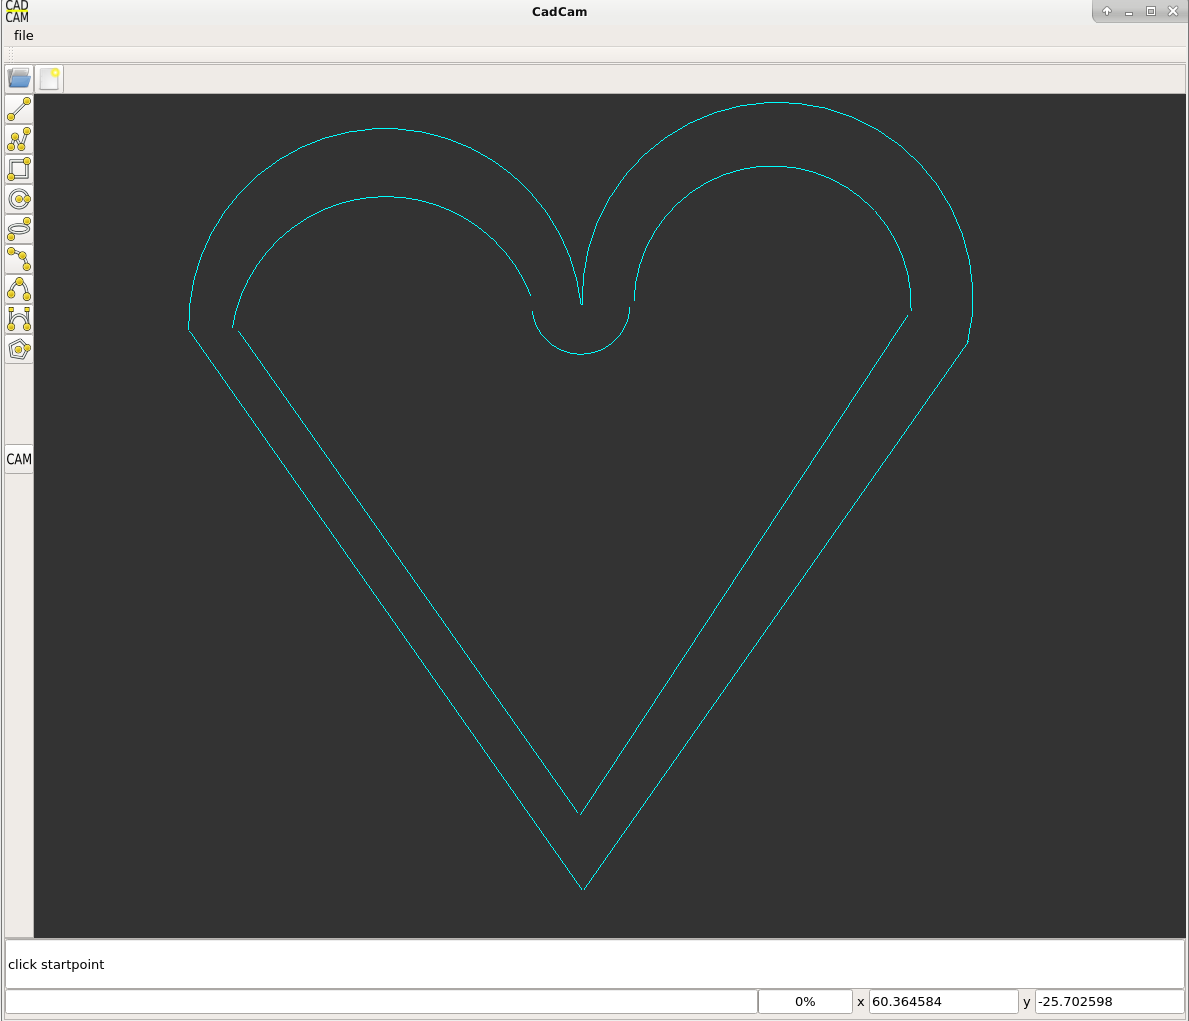
Task: Click the toolbar drag handle below the file menu
Action: [11, 55]
